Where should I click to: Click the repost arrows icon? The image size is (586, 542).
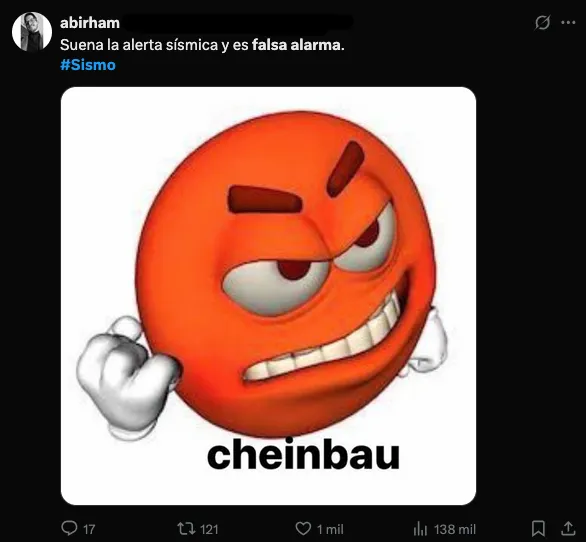[x=186, y=529]
